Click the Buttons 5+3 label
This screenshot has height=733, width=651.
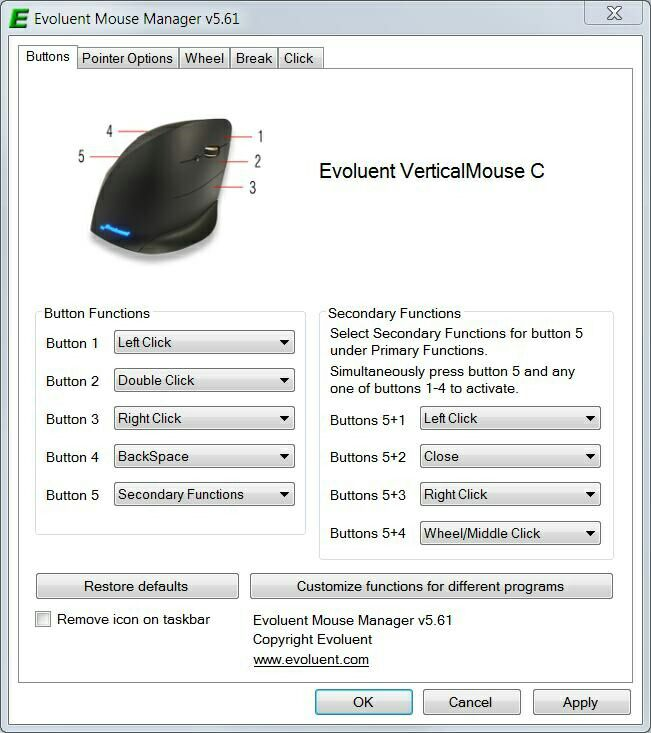368,495
